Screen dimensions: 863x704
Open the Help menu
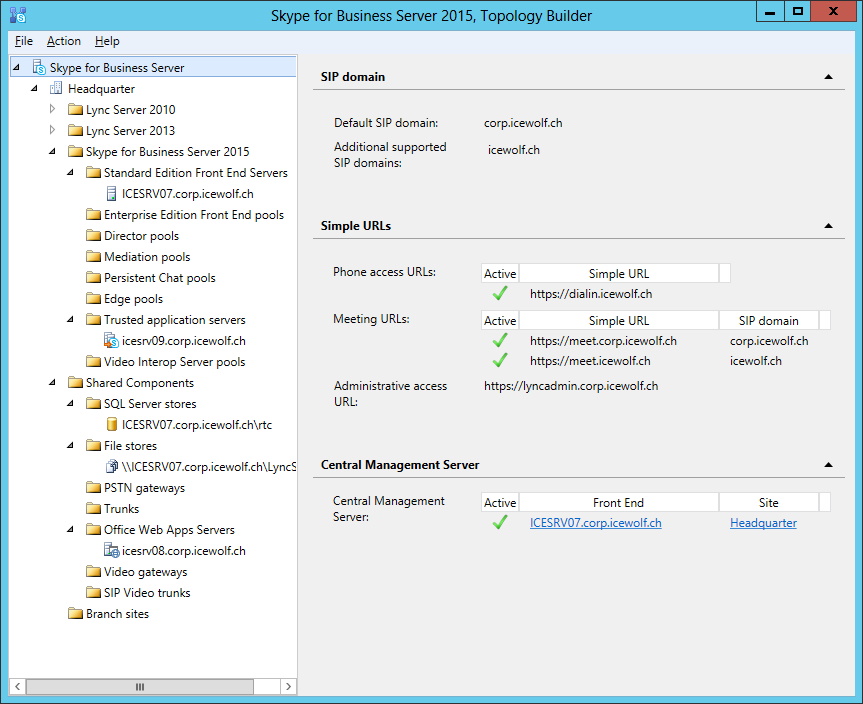[107, 41]
